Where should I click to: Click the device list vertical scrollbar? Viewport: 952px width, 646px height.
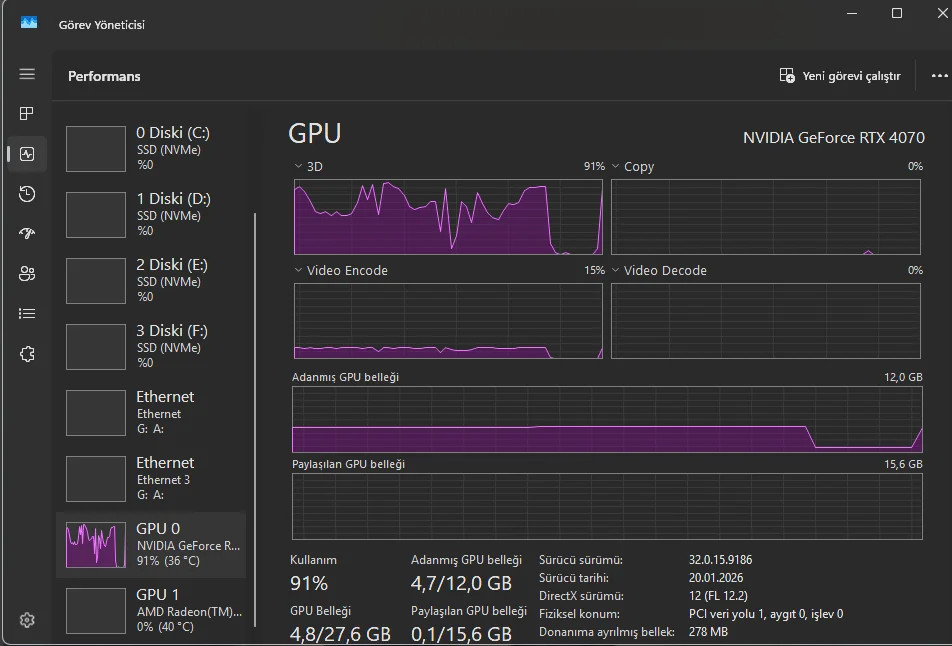[256, 400]
